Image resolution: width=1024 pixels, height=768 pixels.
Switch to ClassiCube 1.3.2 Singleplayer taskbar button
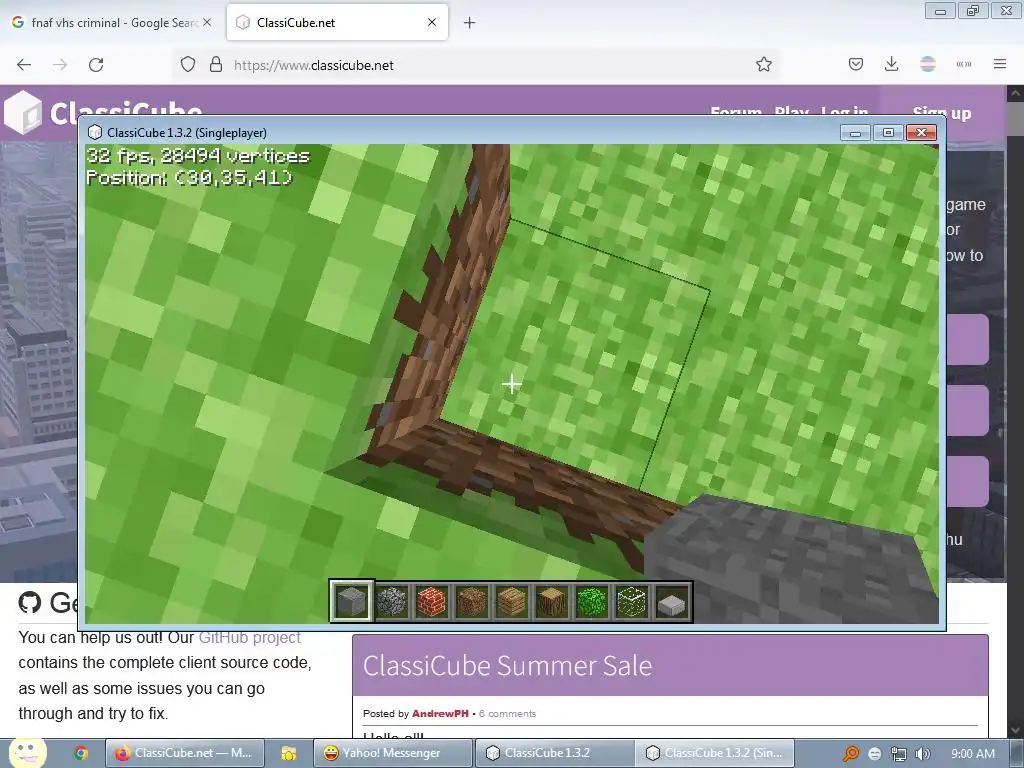[714, 753]
